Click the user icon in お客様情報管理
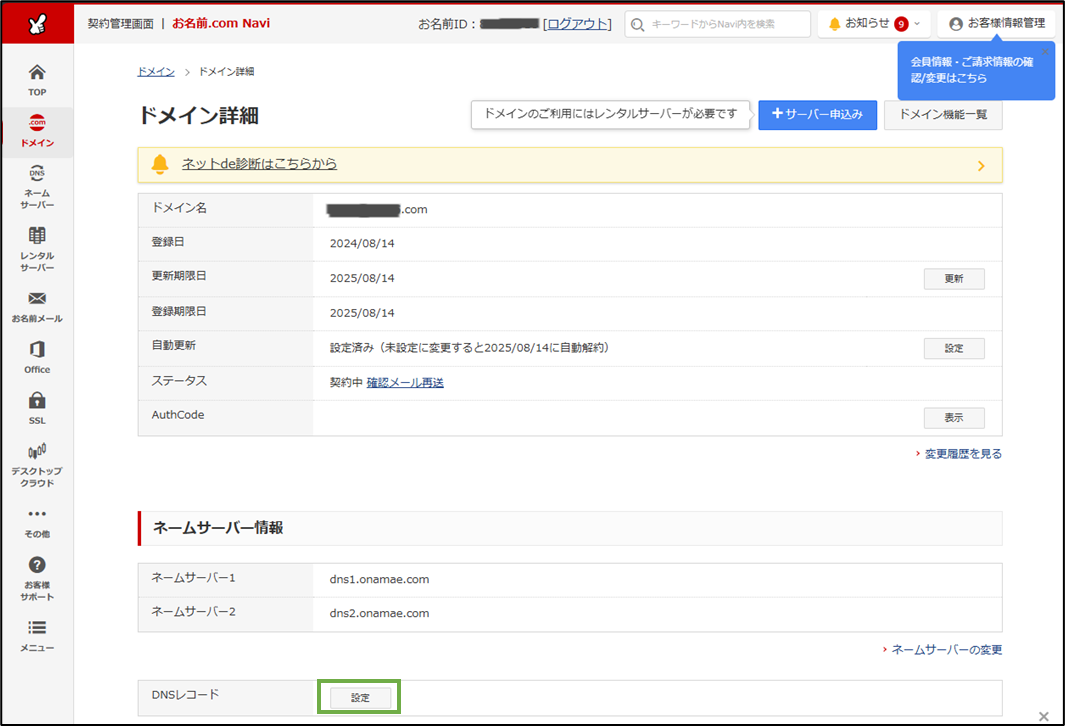 (x=956, y=24)
